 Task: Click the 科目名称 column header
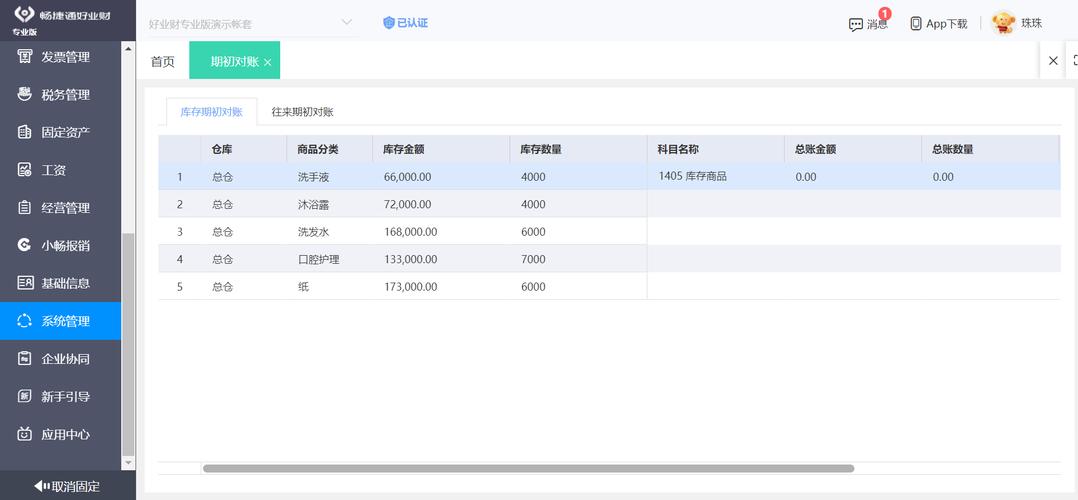(716, 149)
